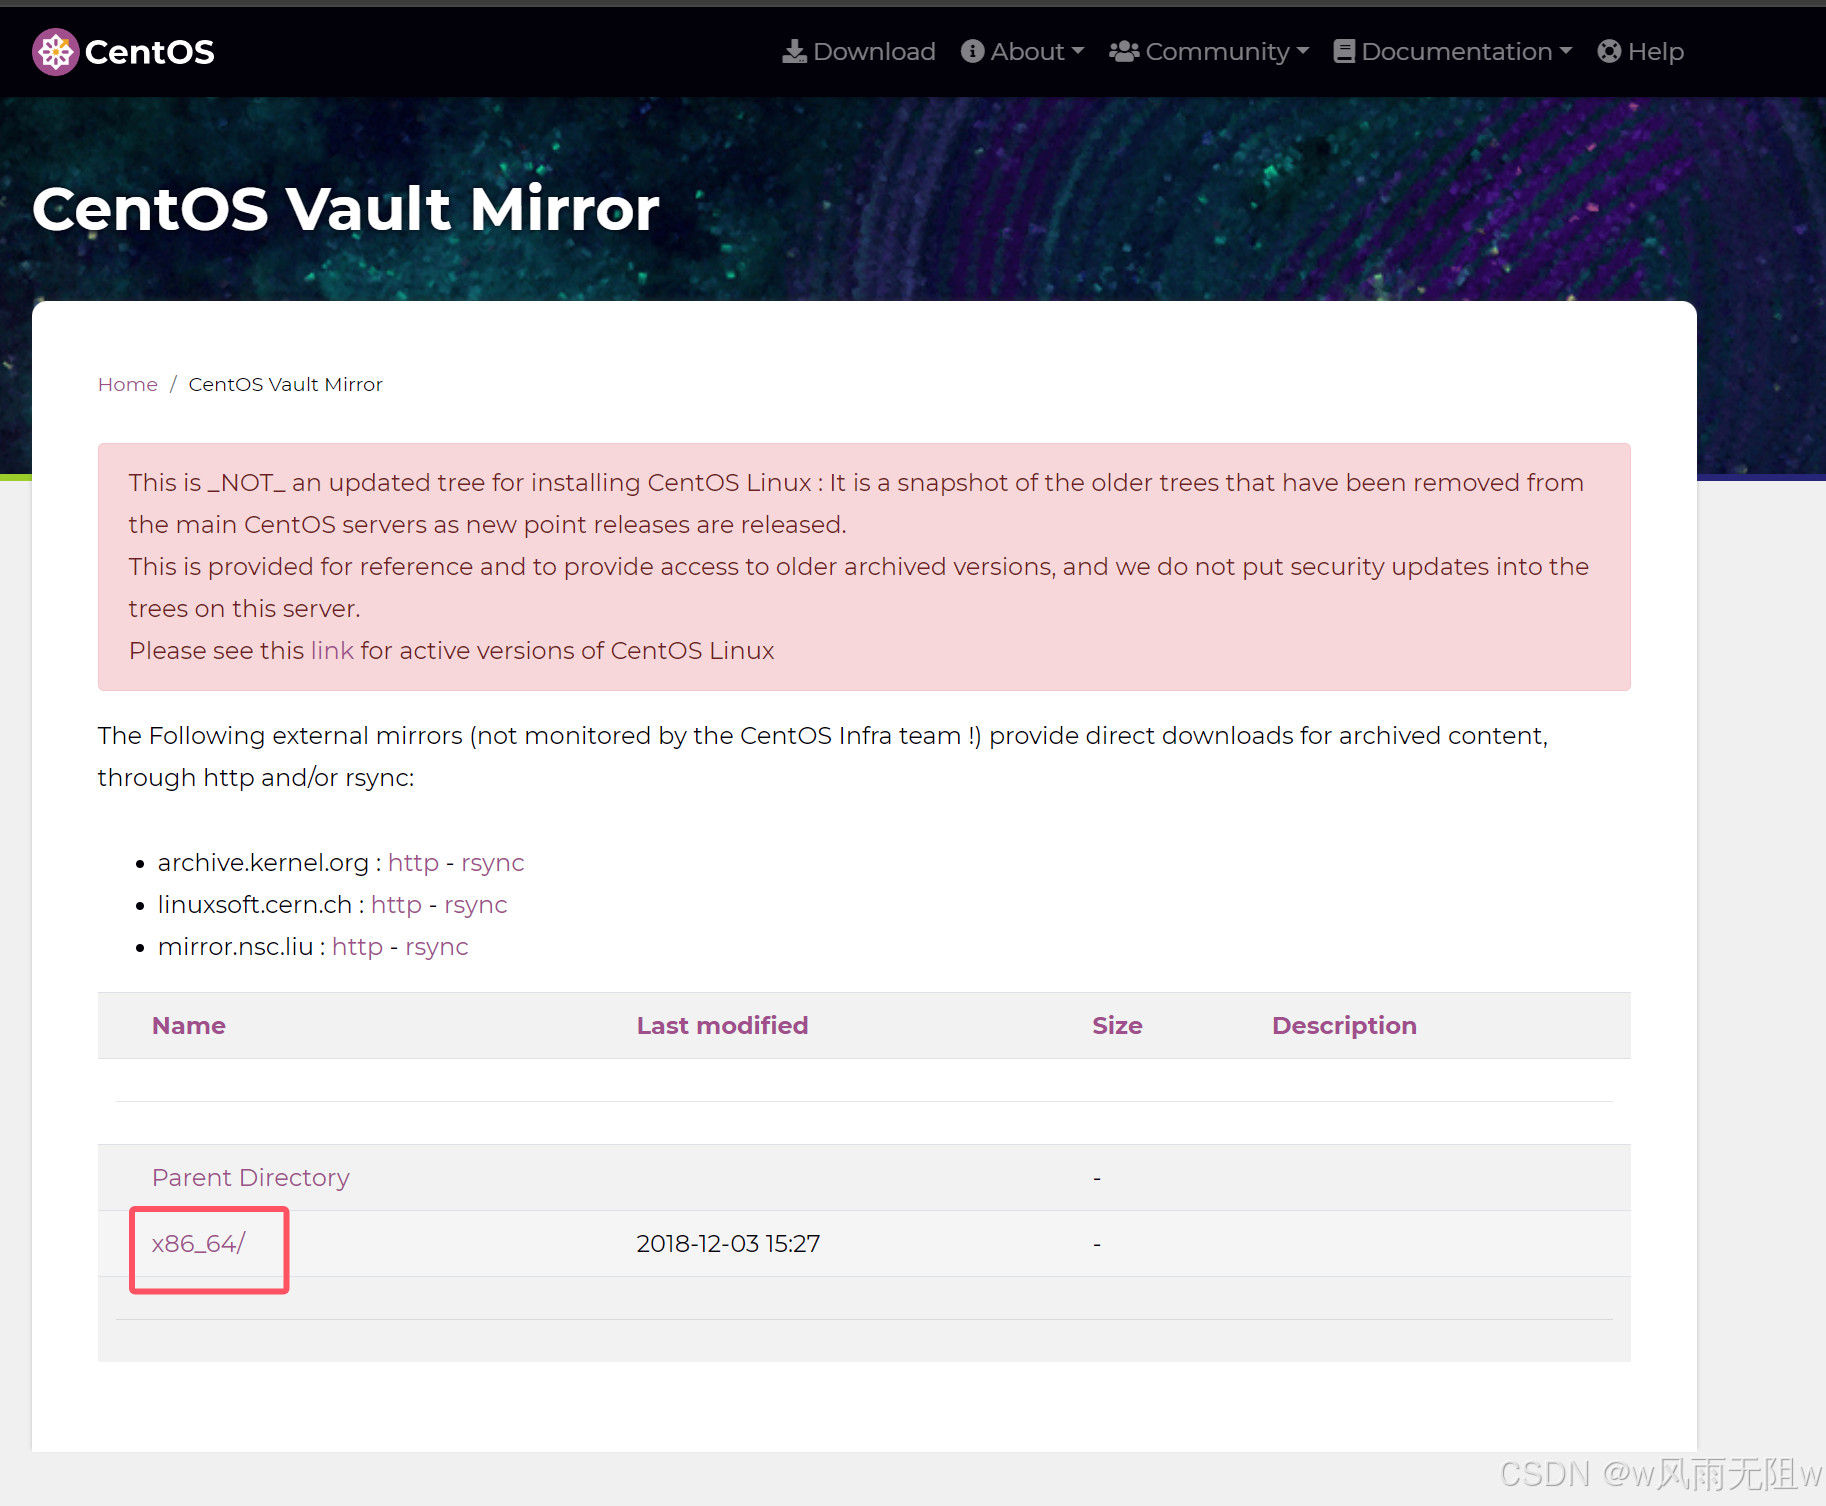Image resolution: width=1826 pixels, height=1506 pixels.
Task: Sort listing by Description column
Action: click(x=1344, y=1025)
